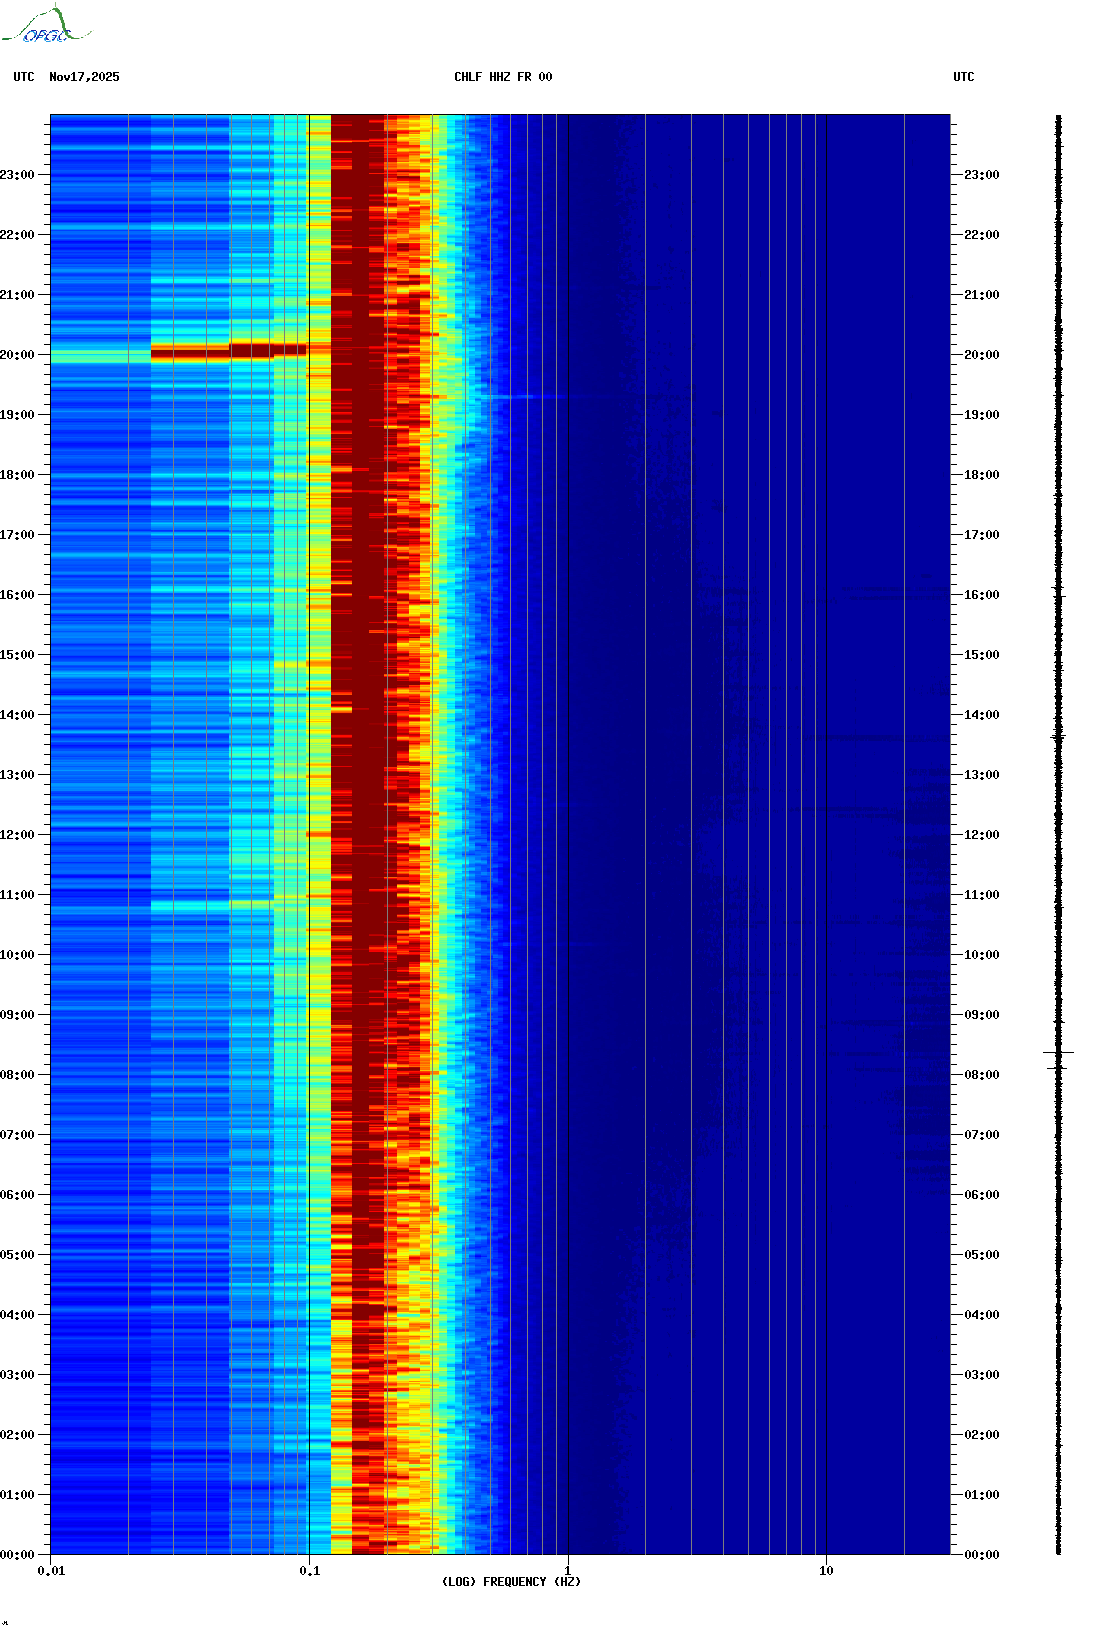Click the 0.01 frequency axis label
The width and height of the screenshot is (1102, 1634).
[51, 1571]
